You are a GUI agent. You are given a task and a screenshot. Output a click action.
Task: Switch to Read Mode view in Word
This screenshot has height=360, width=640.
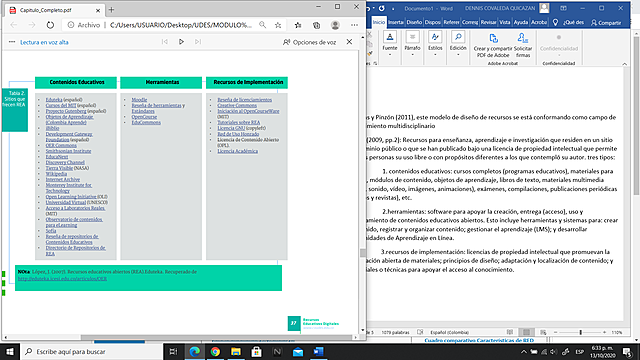[510, 332]
